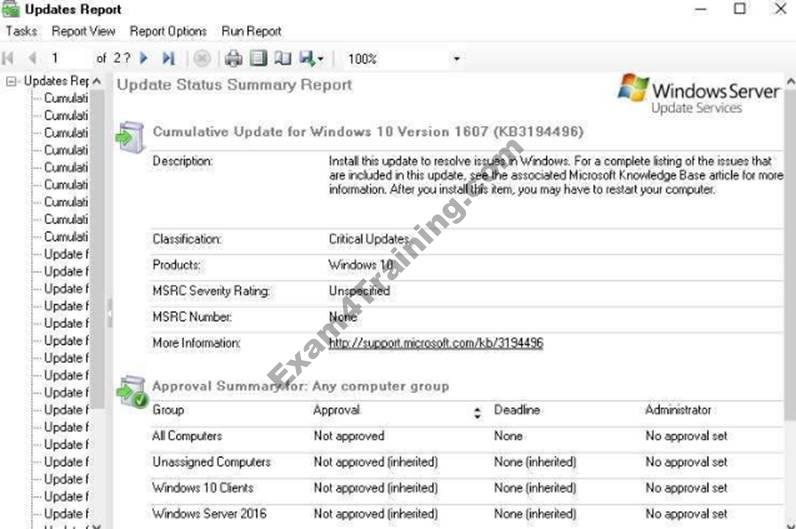This screenshot has height=529, width=796.
Task: Click approval status of Unassigned Computers row
Action: 376,461
